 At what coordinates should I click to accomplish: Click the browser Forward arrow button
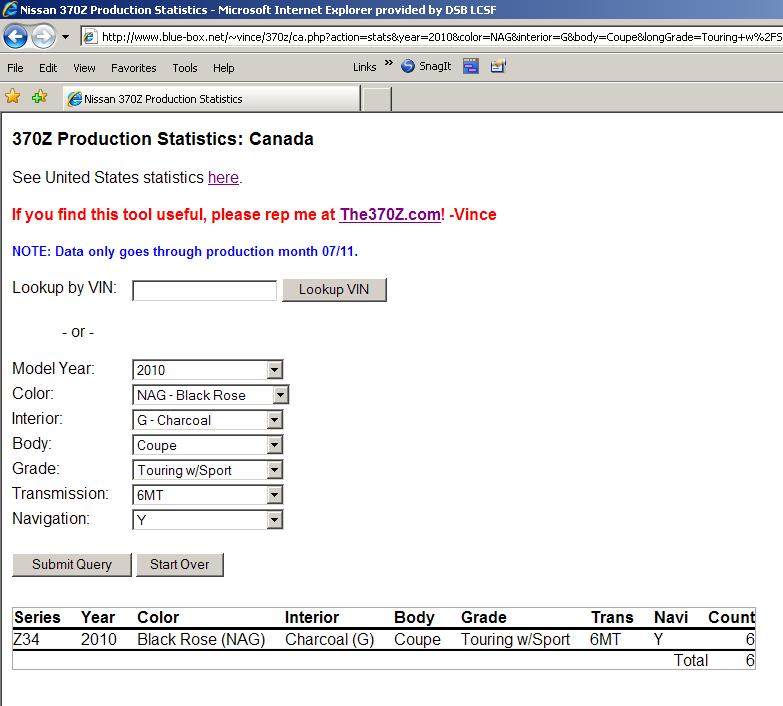(x=43, y=36)
